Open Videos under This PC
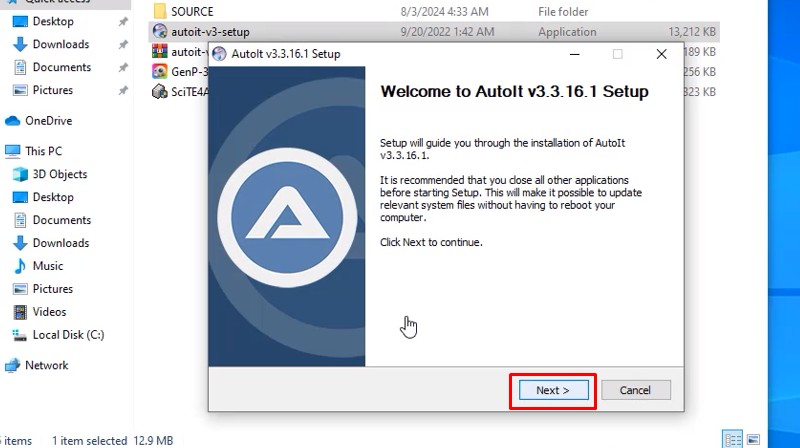 (x=49, y=312)
